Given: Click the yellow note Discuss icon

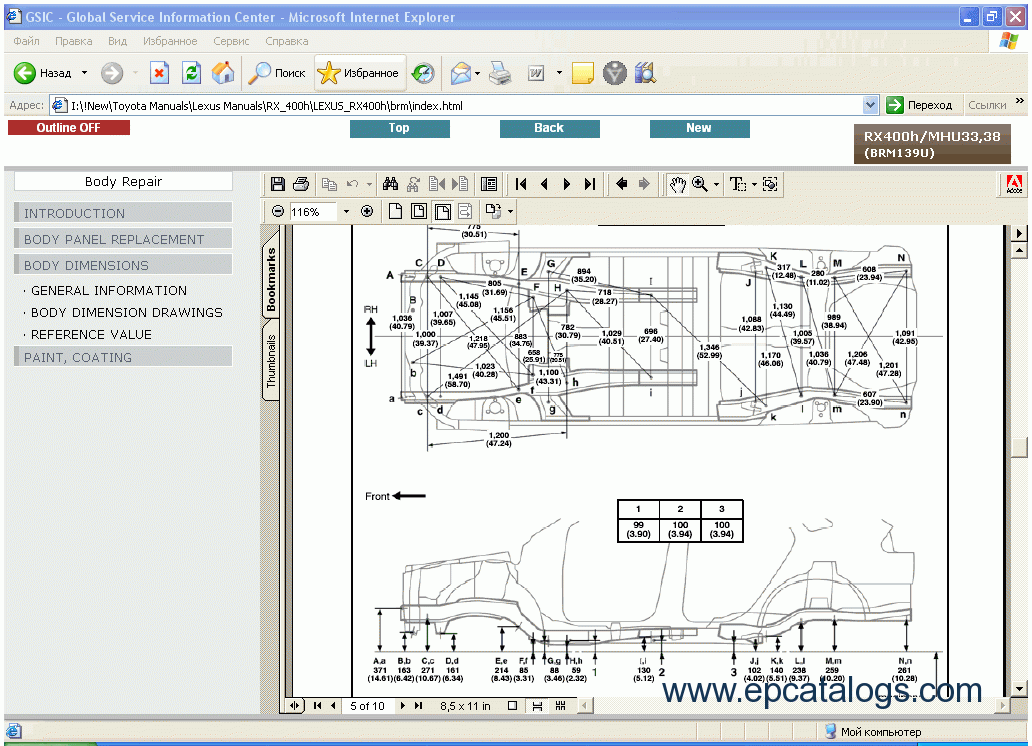Looking at the screenshot, I should [x=582, y=73].
